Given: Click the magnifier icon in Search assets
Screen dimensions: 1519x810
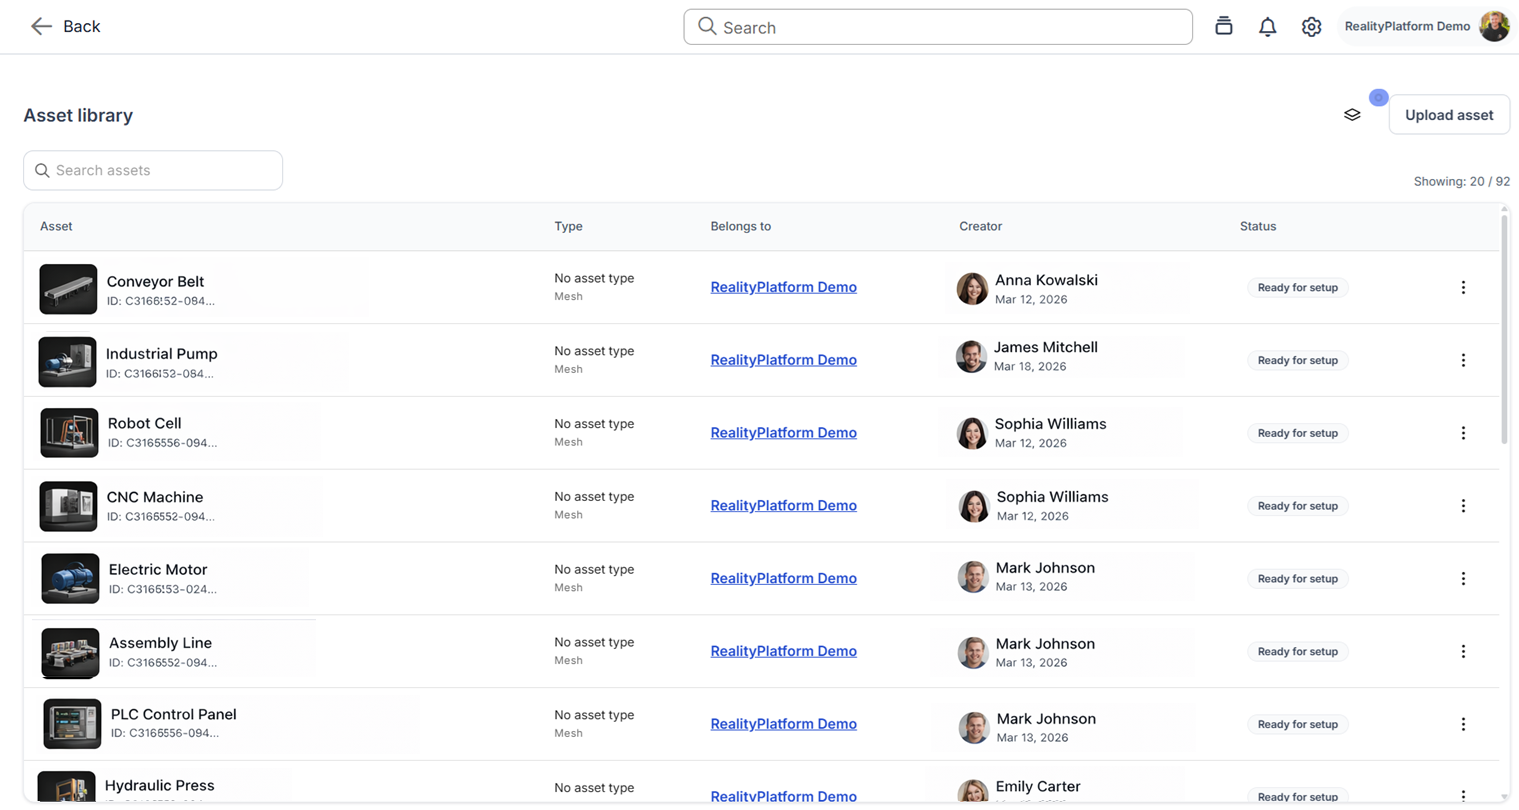Looking at the screenshot, I should (x=42, y=171).
